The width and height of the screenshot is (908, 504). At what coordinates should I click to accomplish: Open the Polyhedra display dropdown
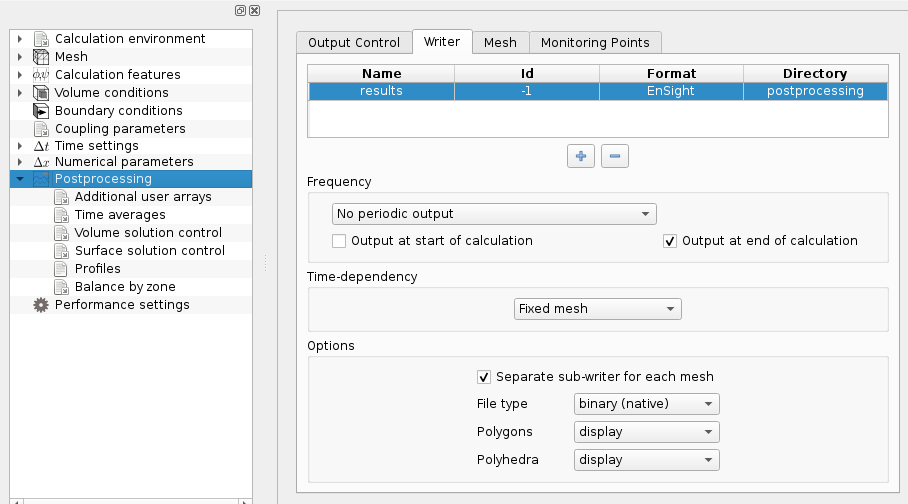pyautogui.click(x=647, y=460)
